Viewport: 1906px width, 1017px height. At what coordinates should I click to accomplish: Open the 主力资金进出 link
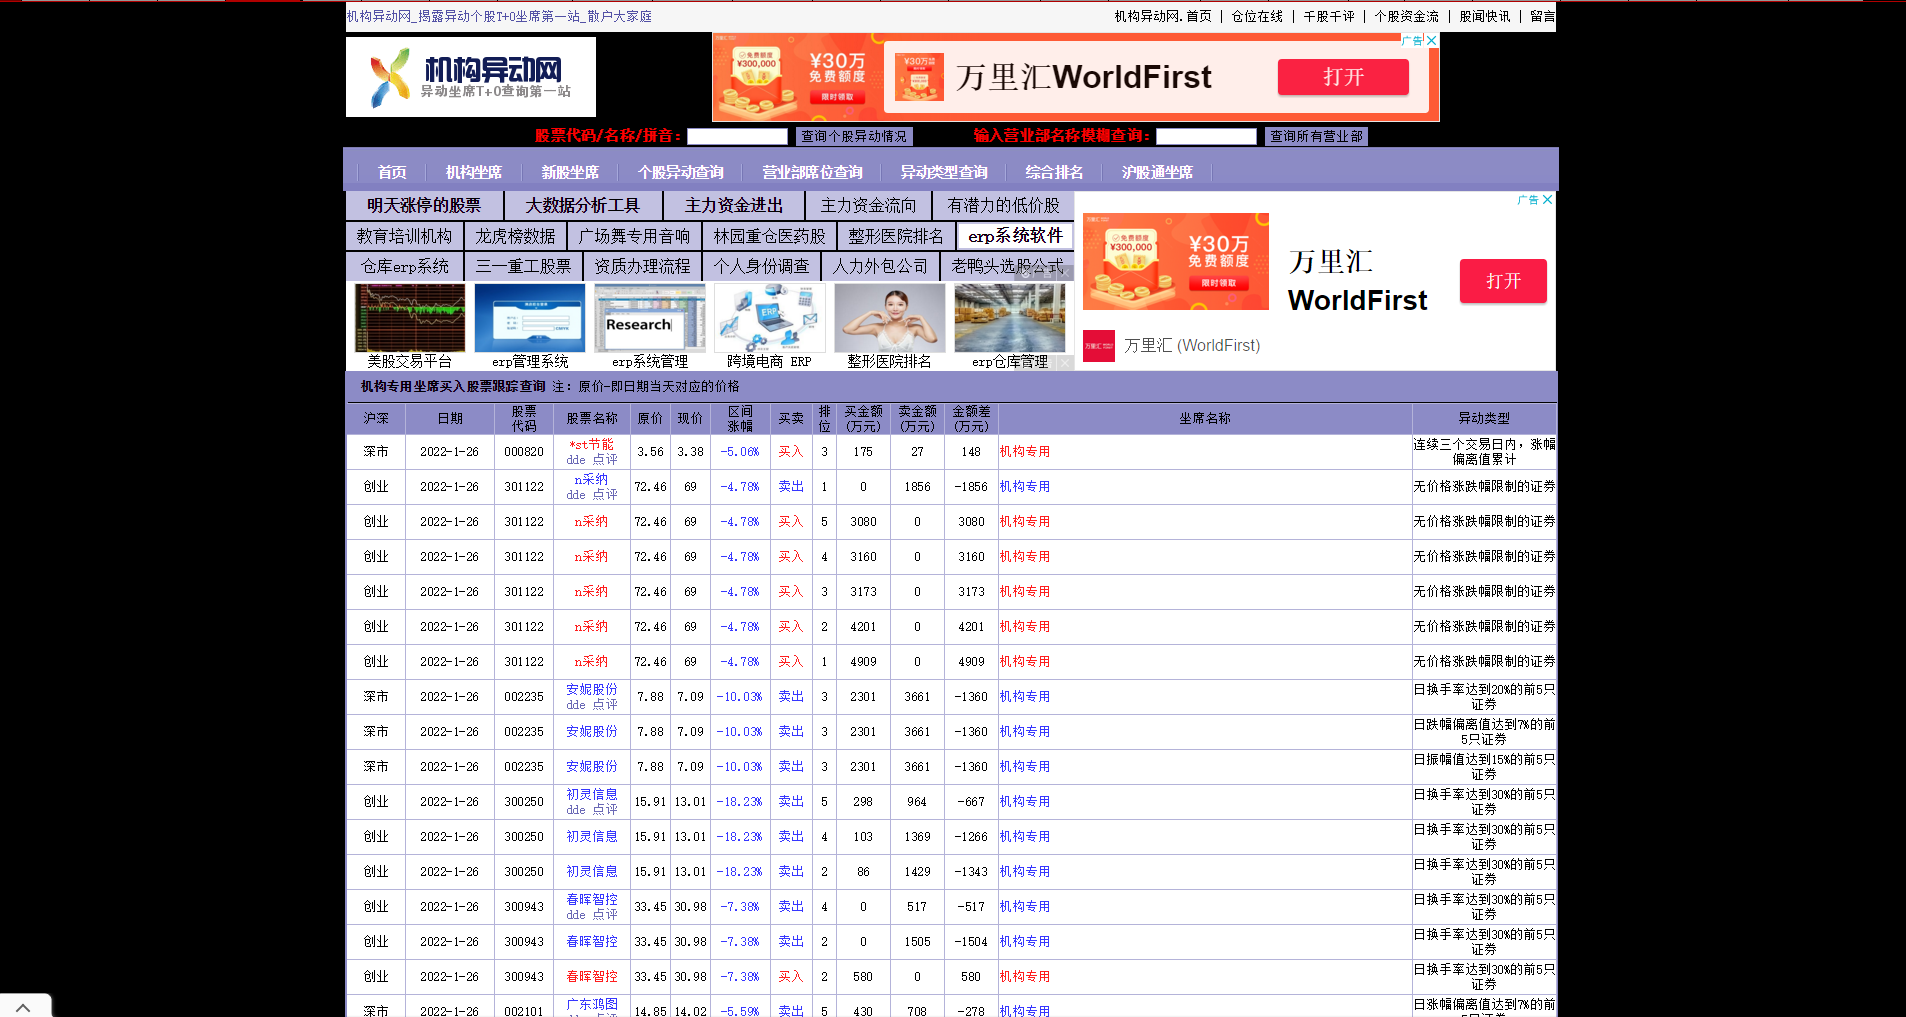[x=734, y=205]
